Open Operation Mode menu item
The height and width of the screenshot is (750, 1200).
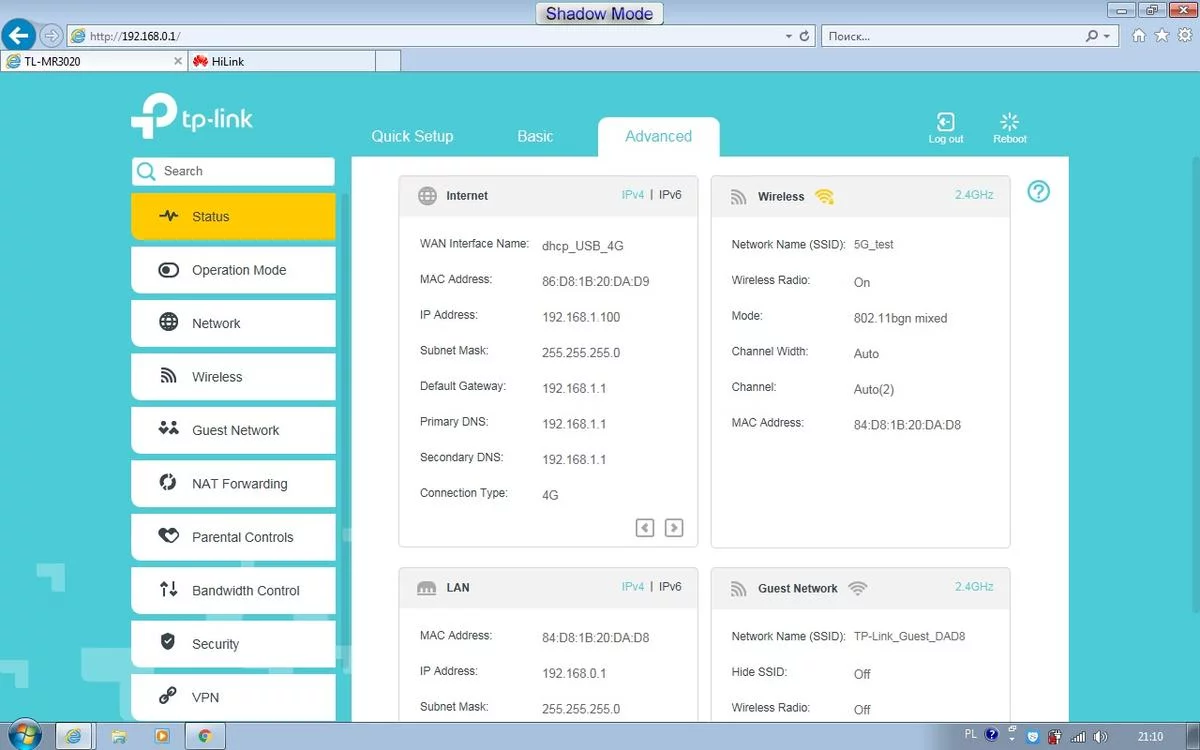pos(233,270)
